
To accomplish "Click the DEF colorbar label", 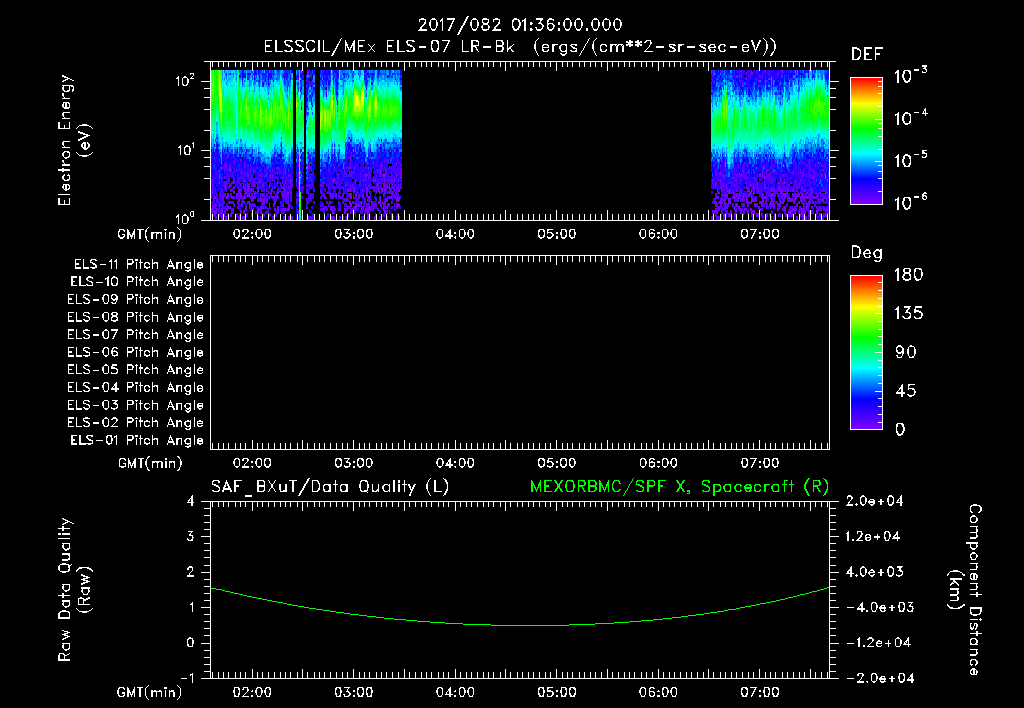I will click(x=867, y=54).
